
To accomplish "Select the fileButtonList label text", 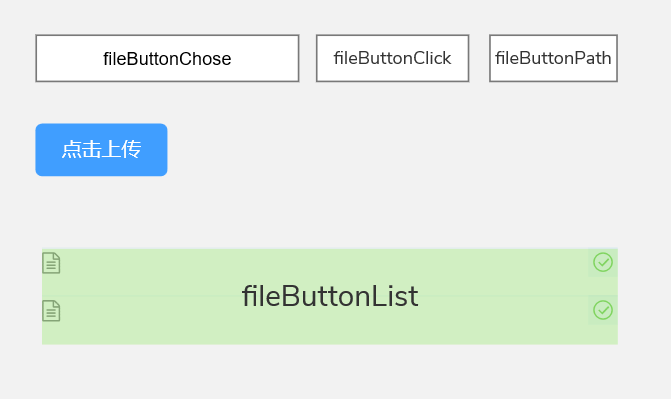I will click(330, 296).
